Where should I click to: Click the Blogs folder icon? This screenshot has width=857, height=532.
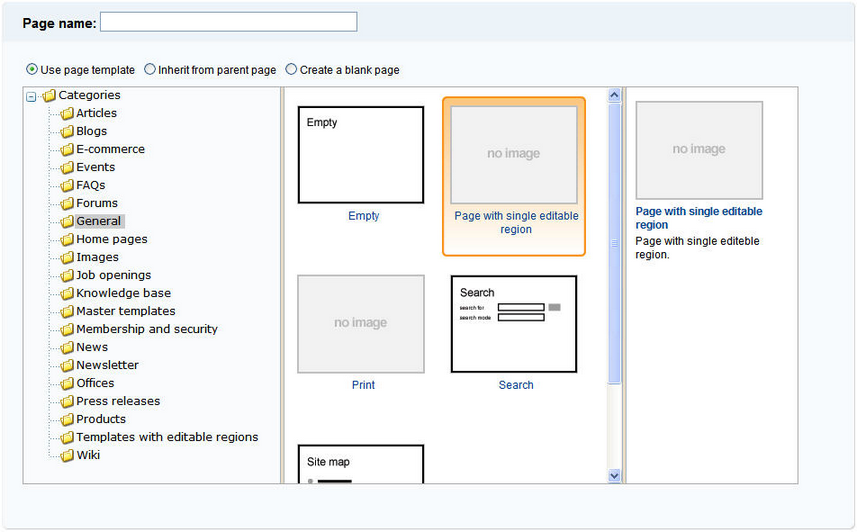tap(67, 131)
